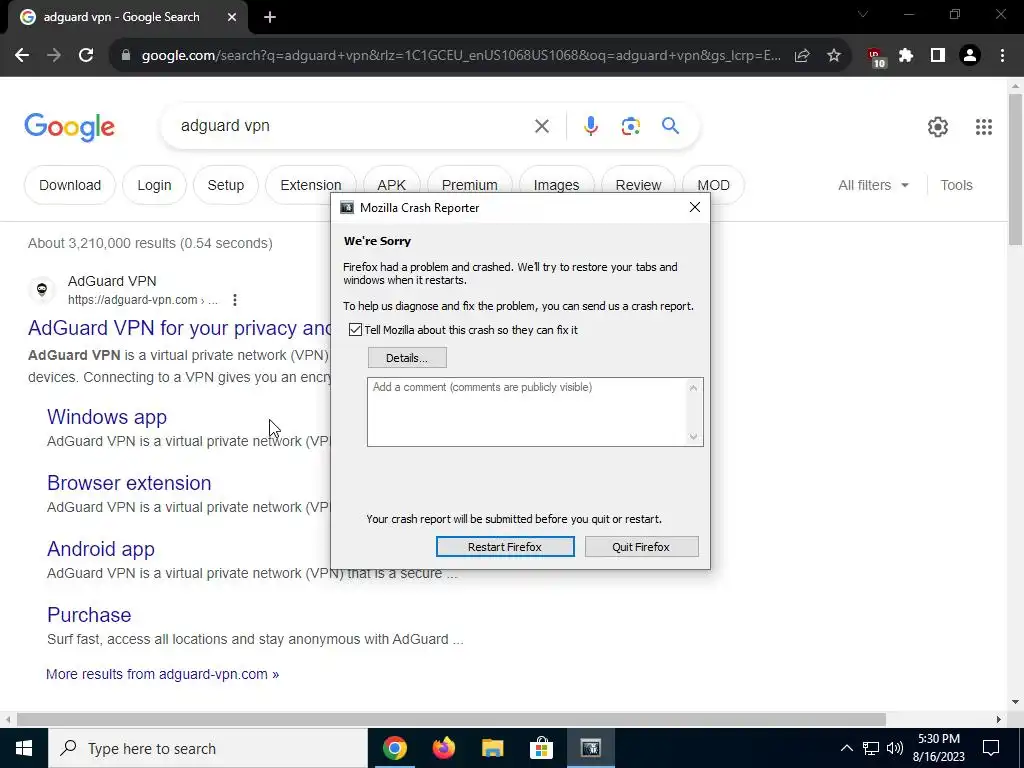Click the Chrome address bar URL
Screen dimensions: 1024x768
(460, 56)
